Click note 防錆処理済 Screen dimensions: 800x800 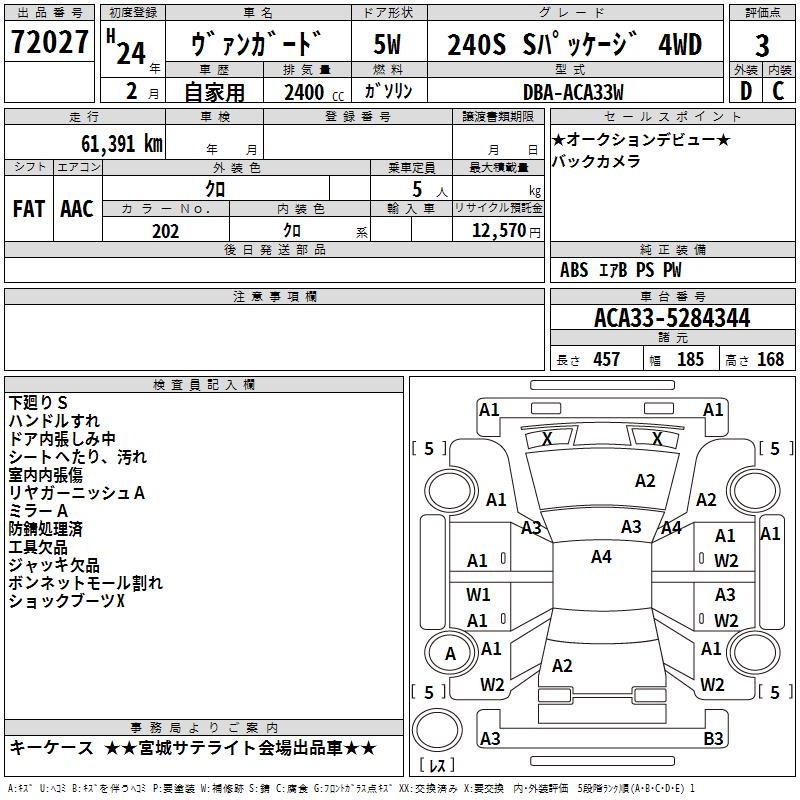coord(46,529)
